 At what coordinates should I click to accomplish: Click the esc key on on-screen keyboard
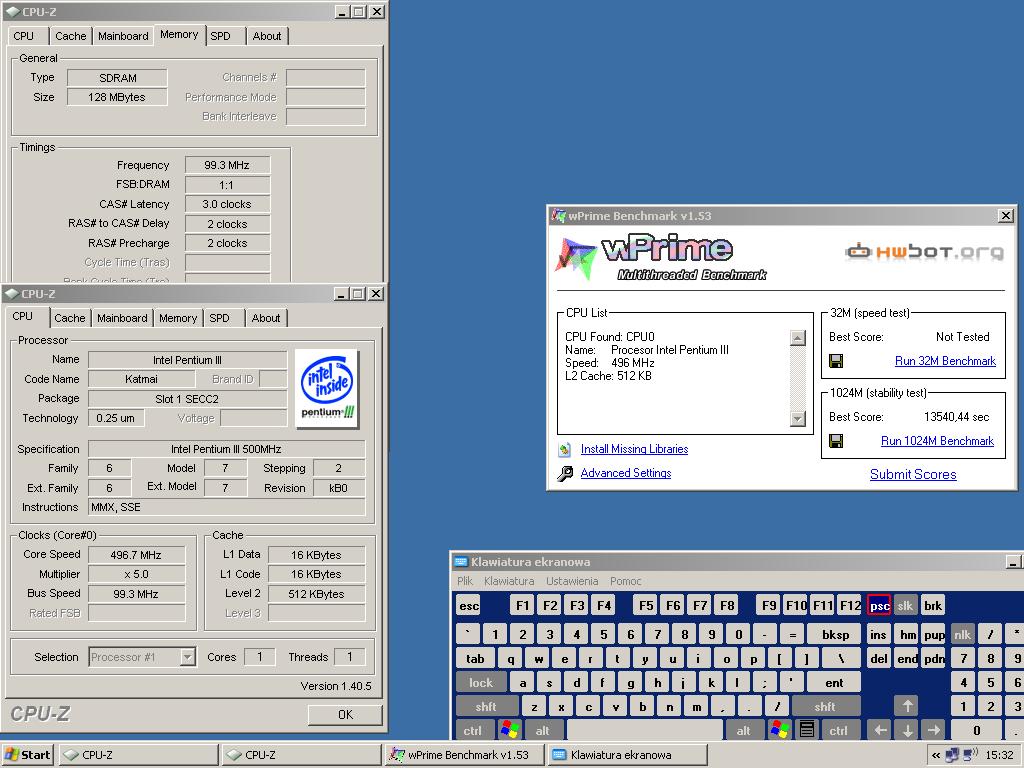pyautogui.click(x=469, y=605)
